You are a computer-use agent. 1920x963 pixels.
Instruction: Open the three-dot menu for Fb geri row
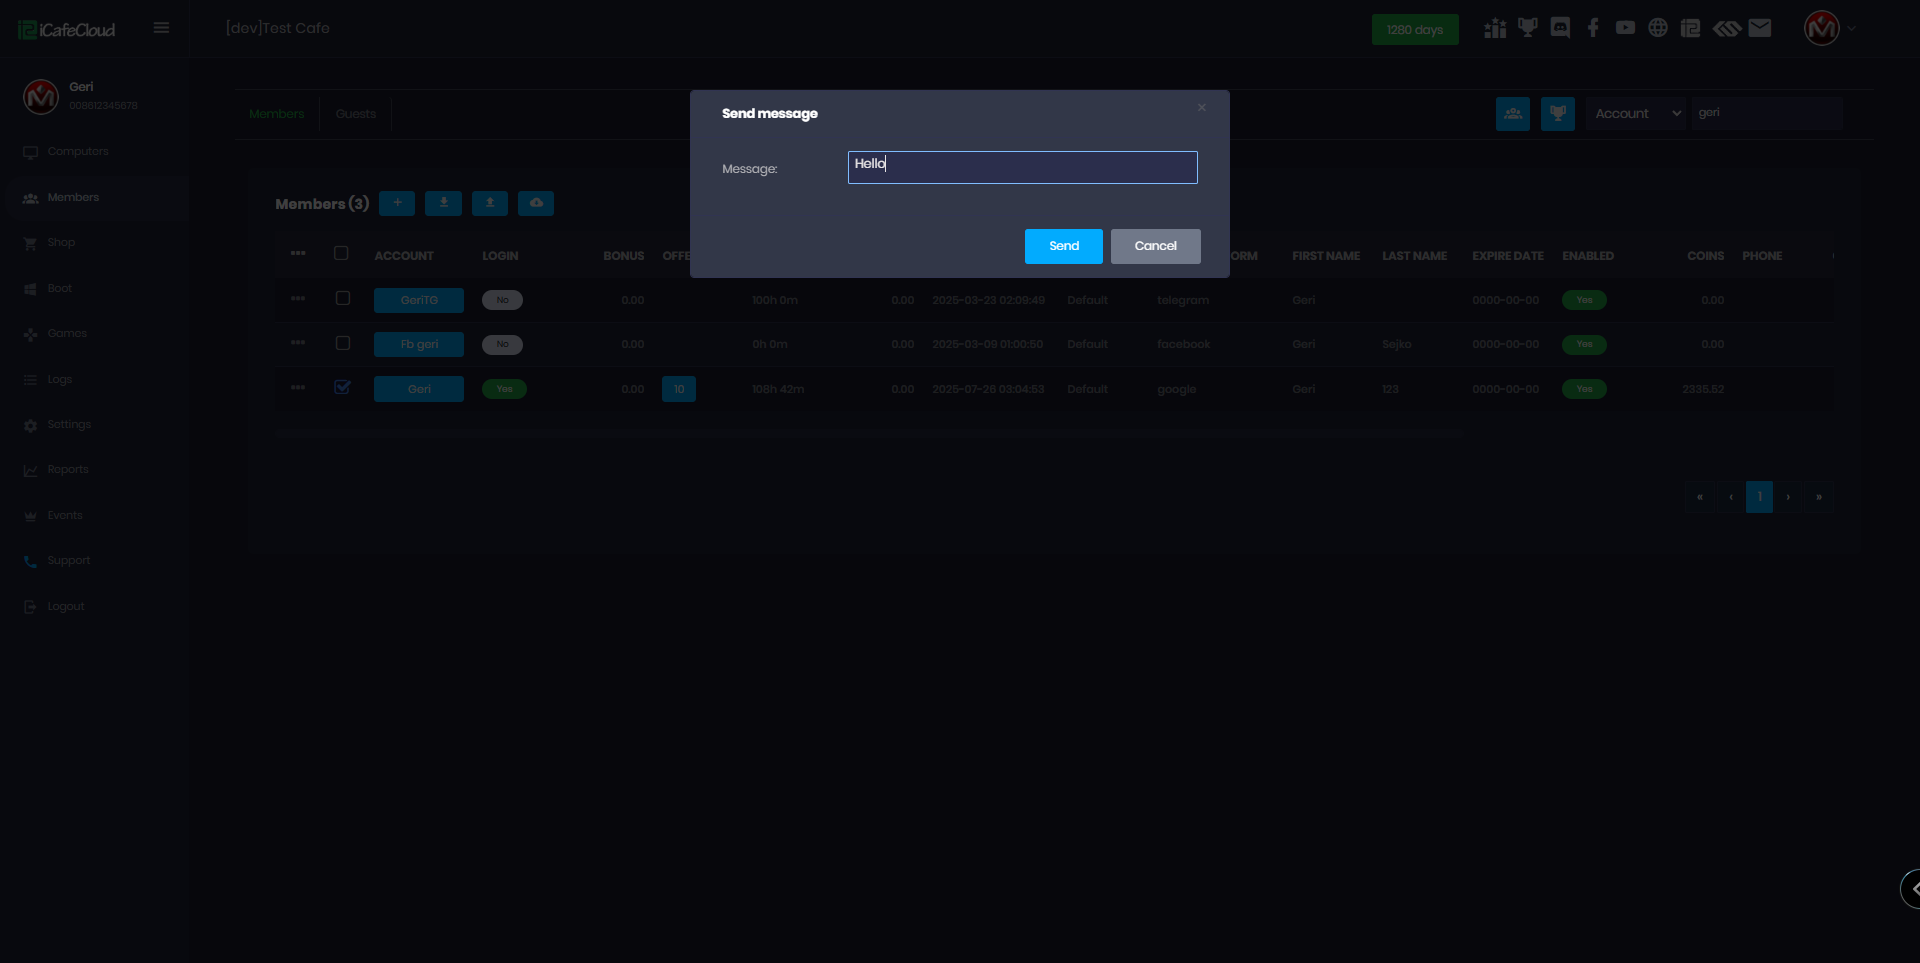tap(298, 343)
